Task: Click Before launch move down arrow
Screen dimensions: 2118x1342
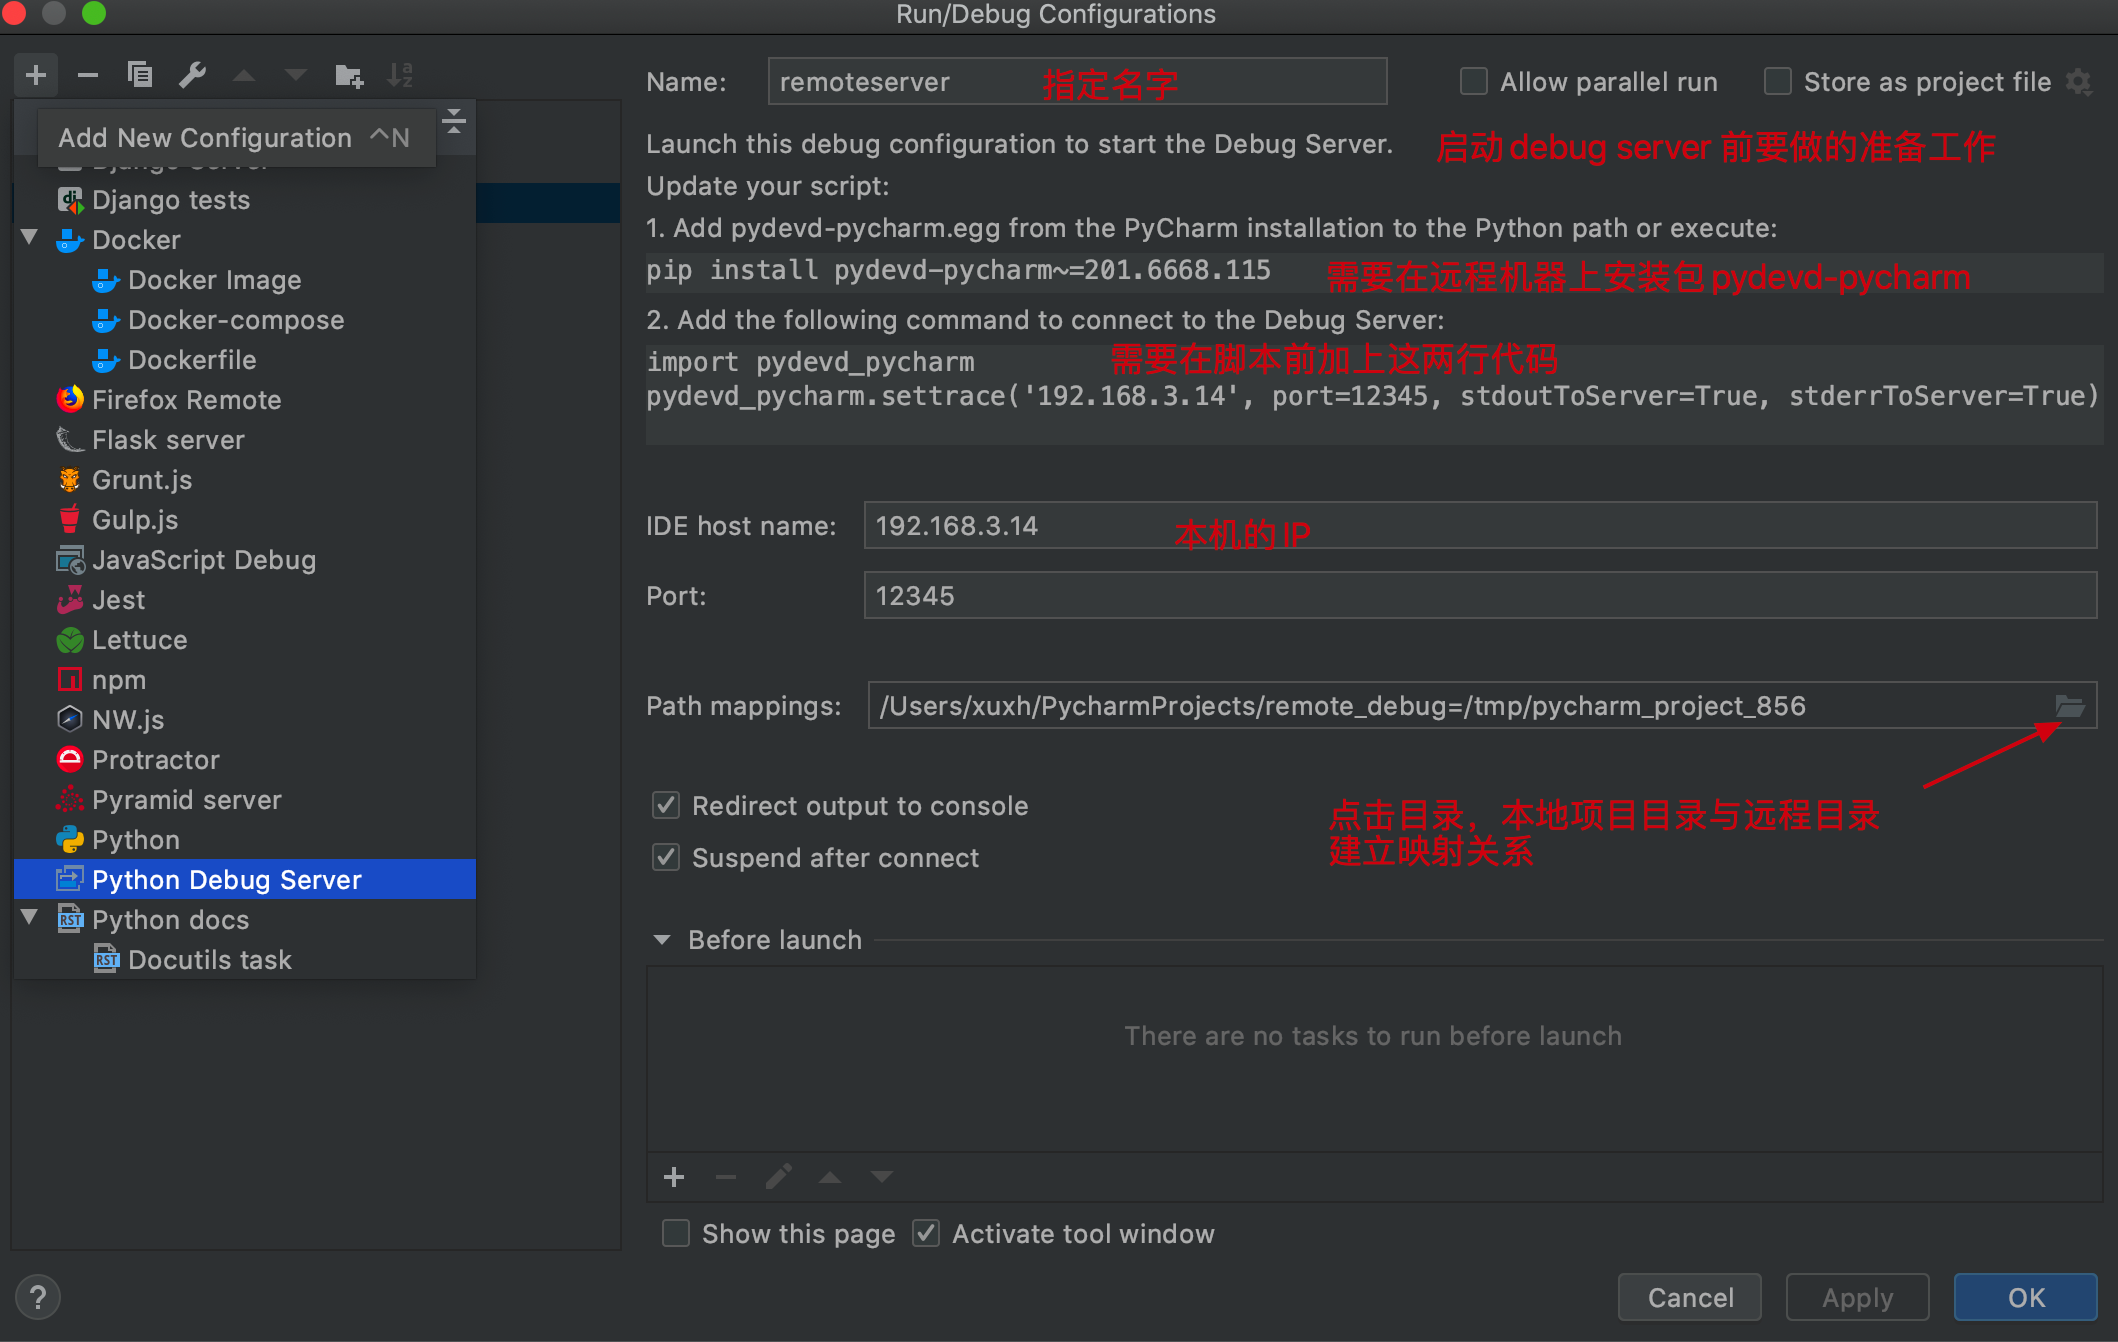Action: click(881, 1177)
